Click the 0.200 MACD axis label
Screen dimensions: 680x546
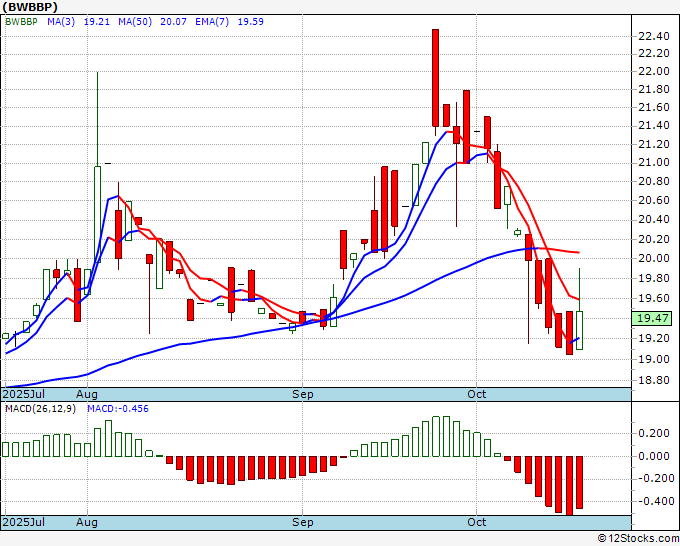[x=654, y=433]
